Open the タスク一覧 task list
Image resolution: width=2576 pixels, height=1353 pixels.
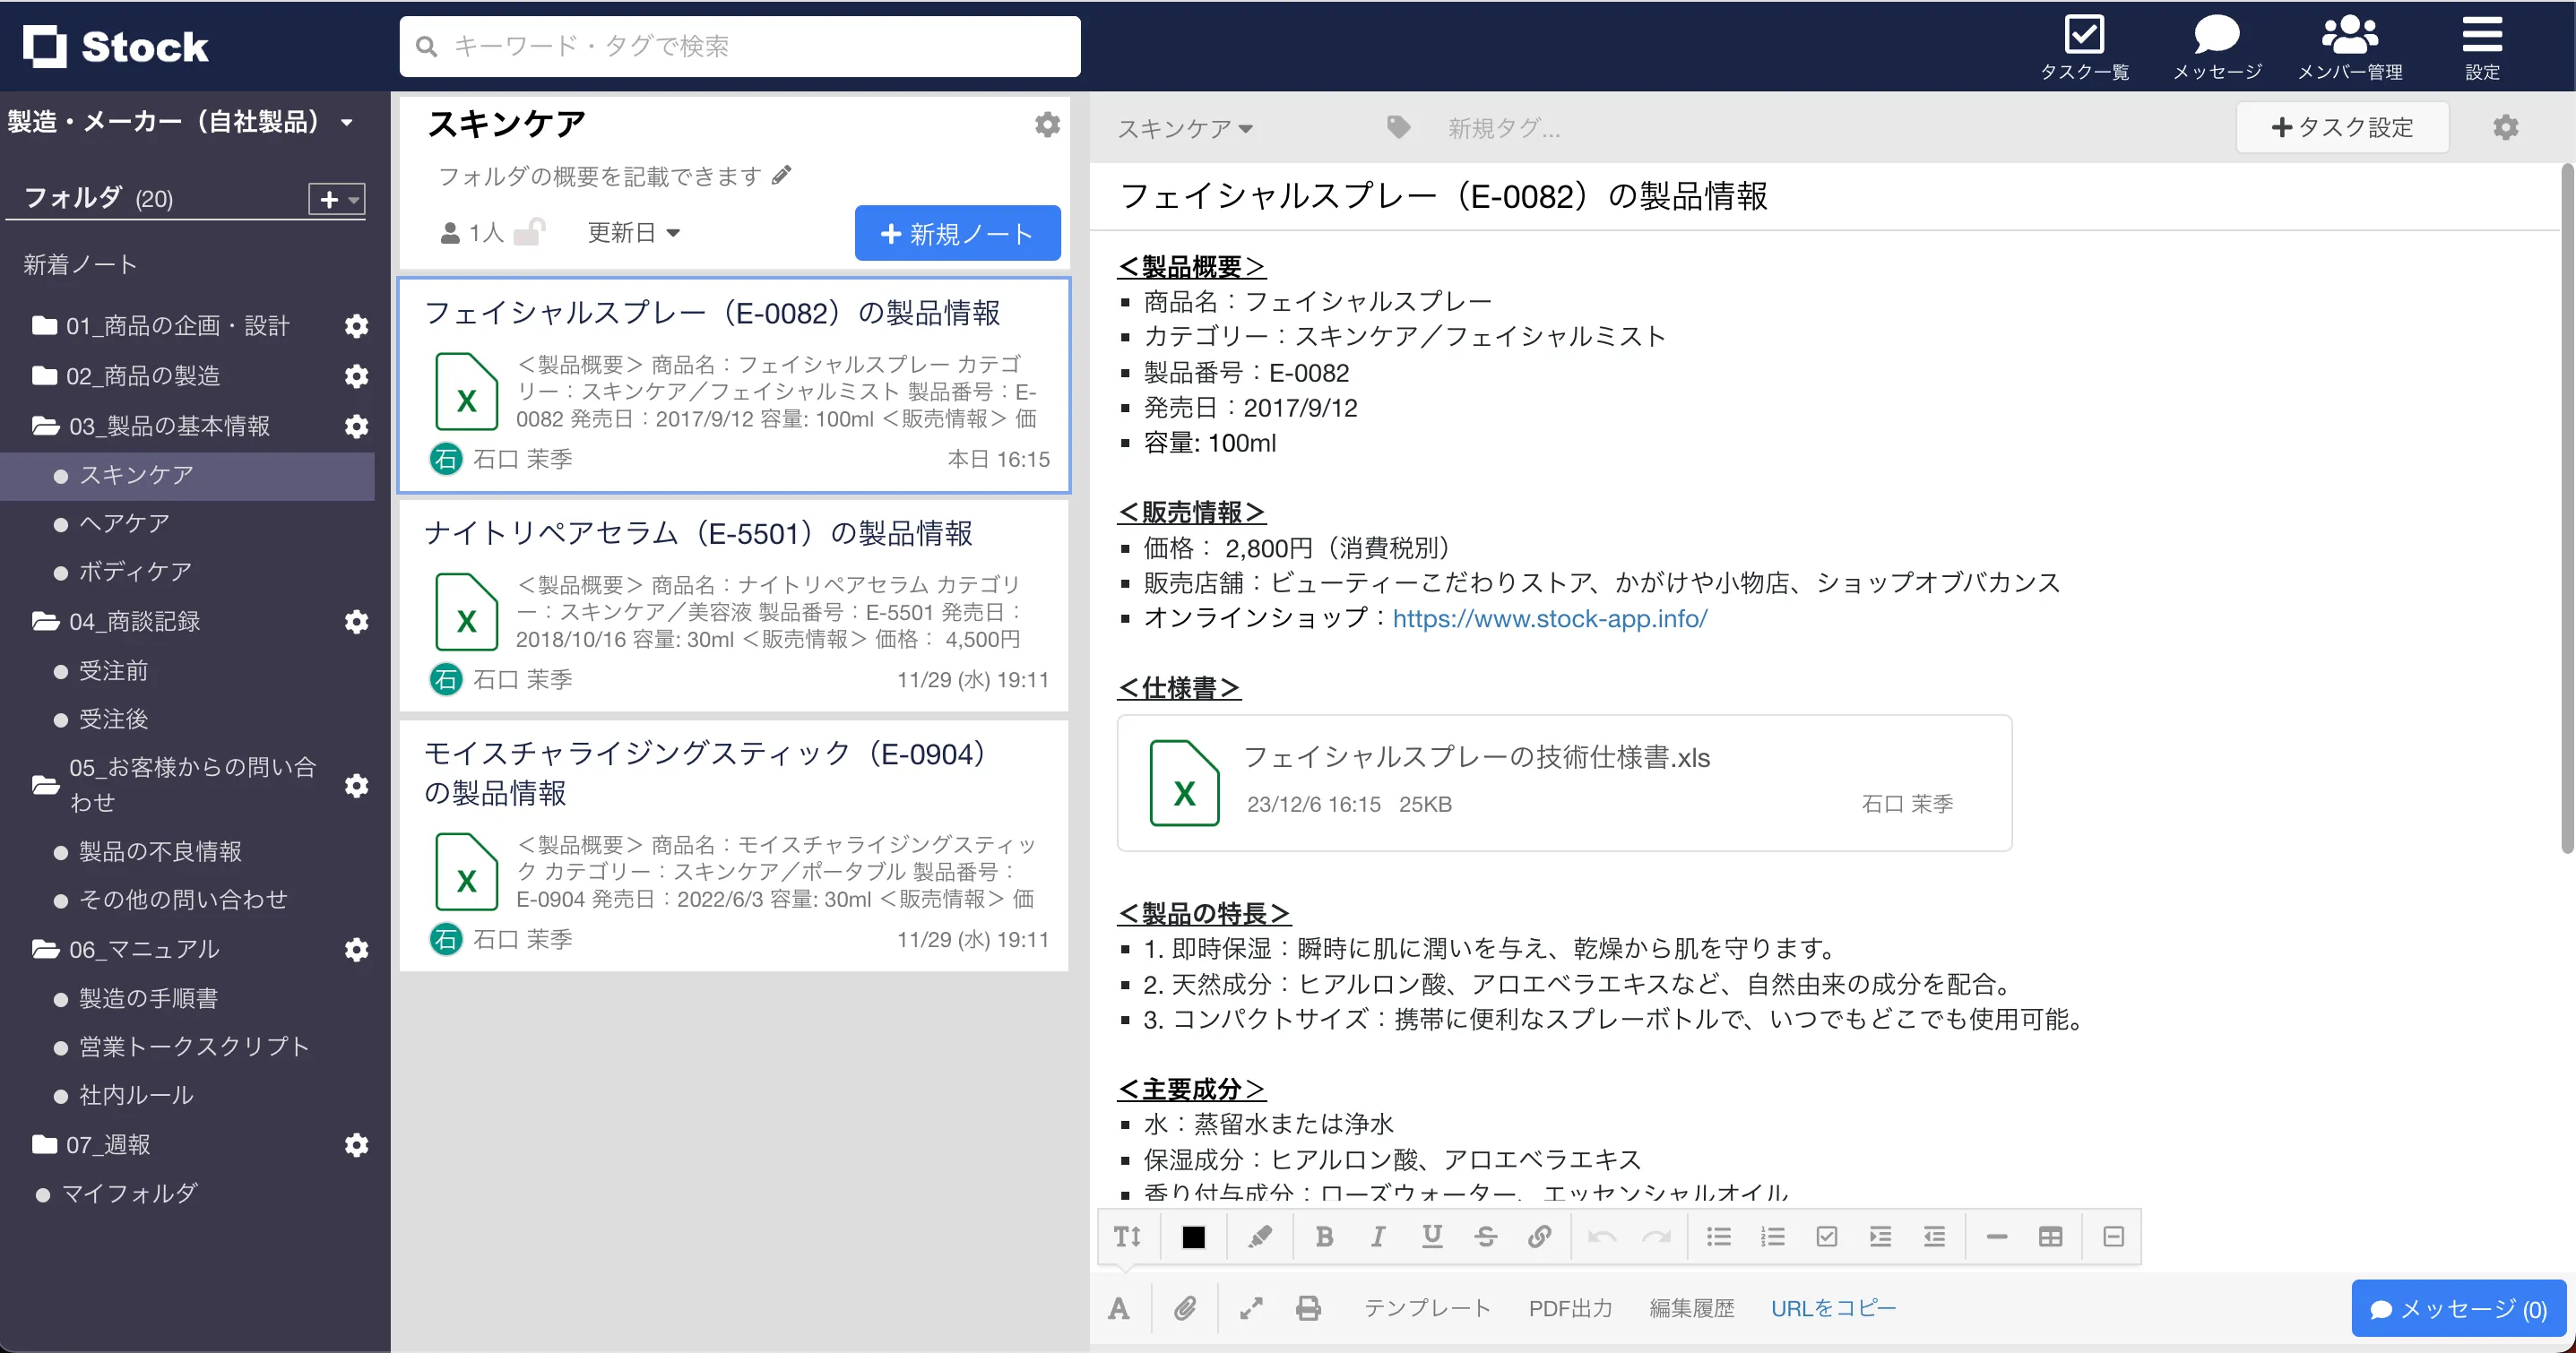tap(2085, 46)
